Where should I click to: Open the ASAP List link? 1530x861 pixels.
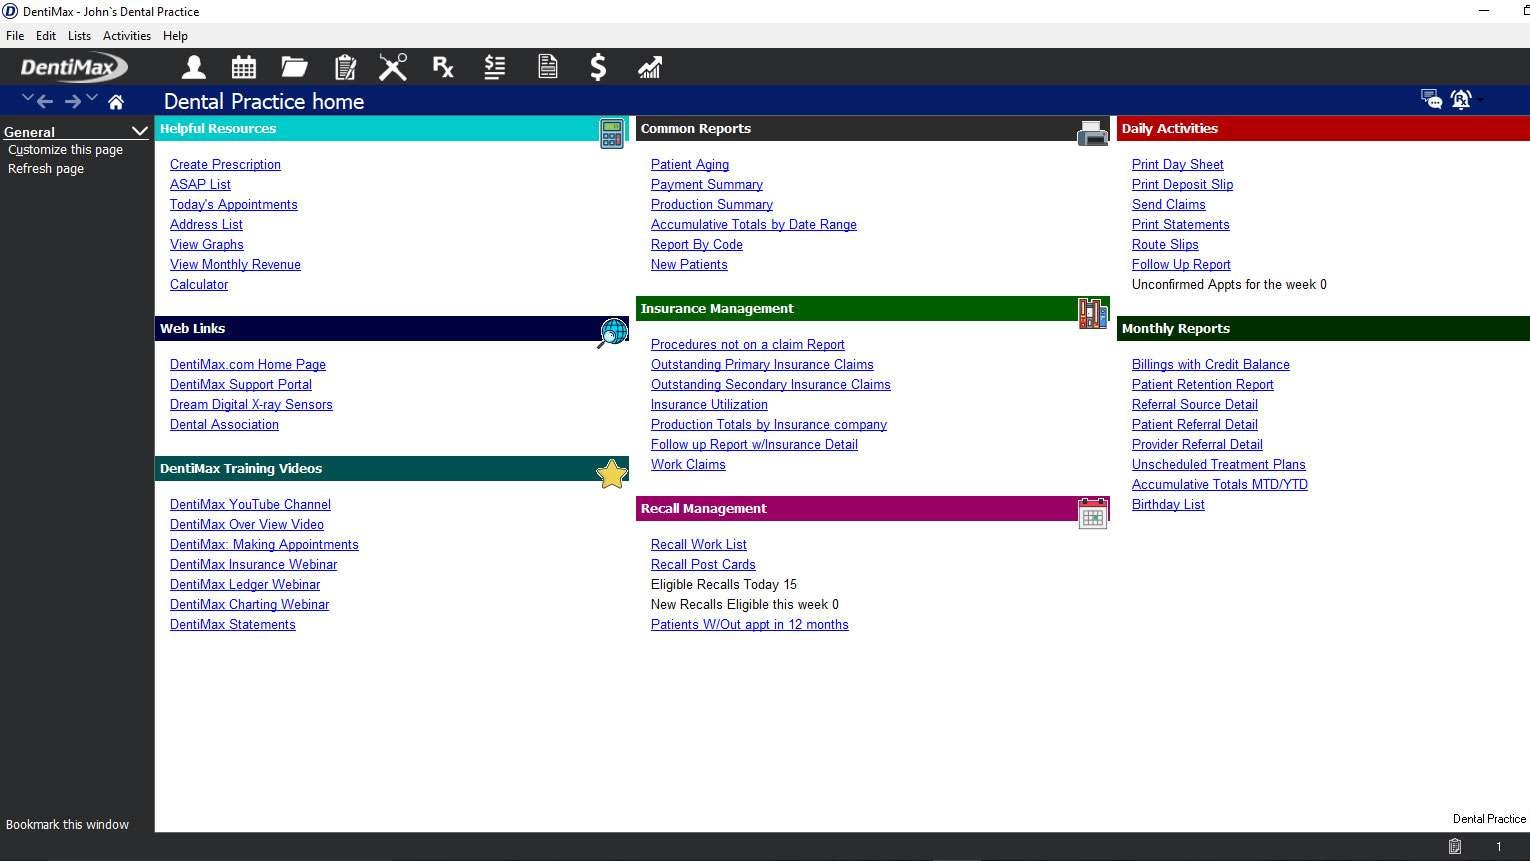[200, 185]
